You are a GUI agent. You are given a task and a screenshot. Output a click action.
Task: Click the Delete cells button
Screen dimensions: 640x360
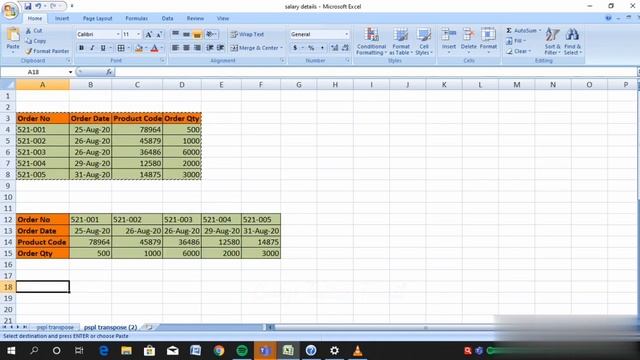[468, 40]
